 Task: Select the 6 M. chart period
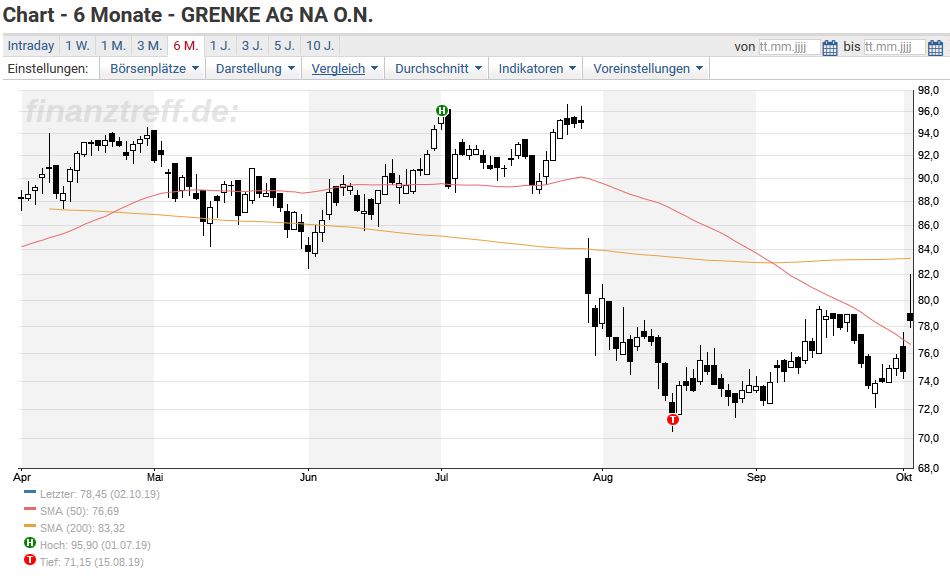tap(185, 46)
